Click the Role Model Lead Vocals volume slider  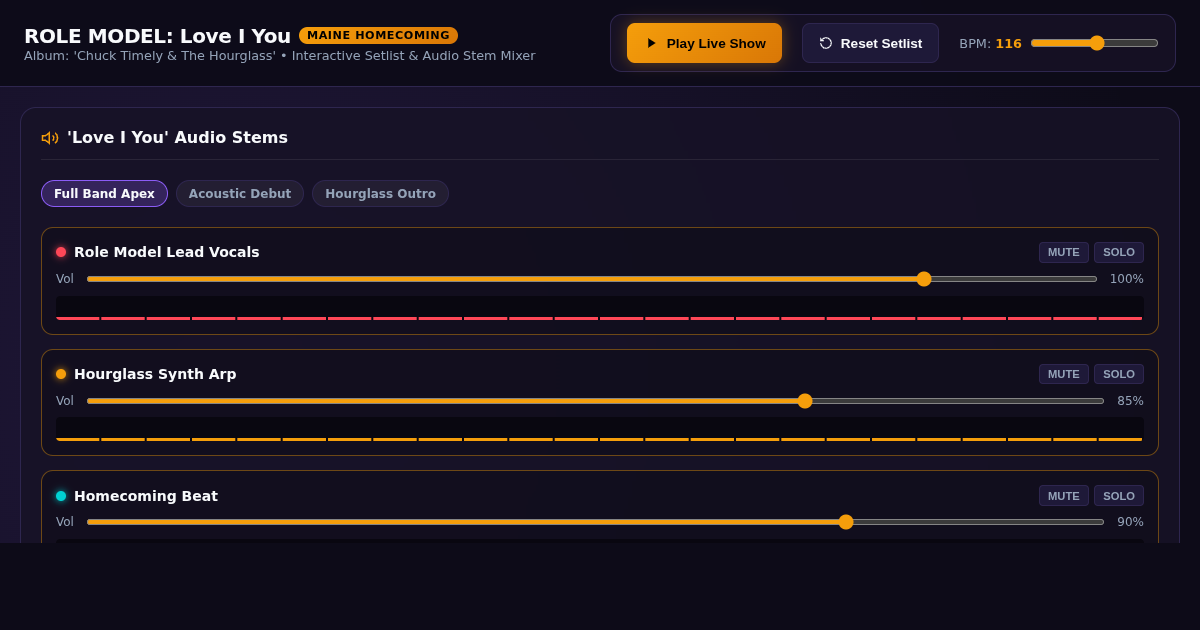coord(592,279)
